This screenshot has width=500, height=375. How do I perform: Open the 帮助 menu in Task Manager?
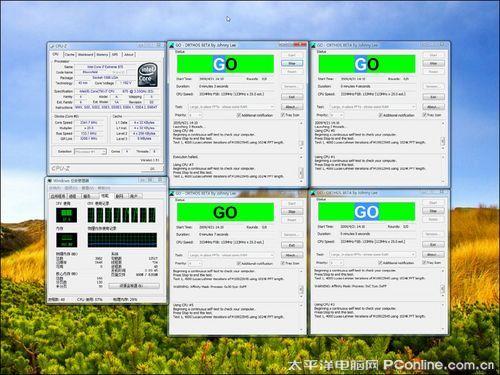(x=104, y=188)
